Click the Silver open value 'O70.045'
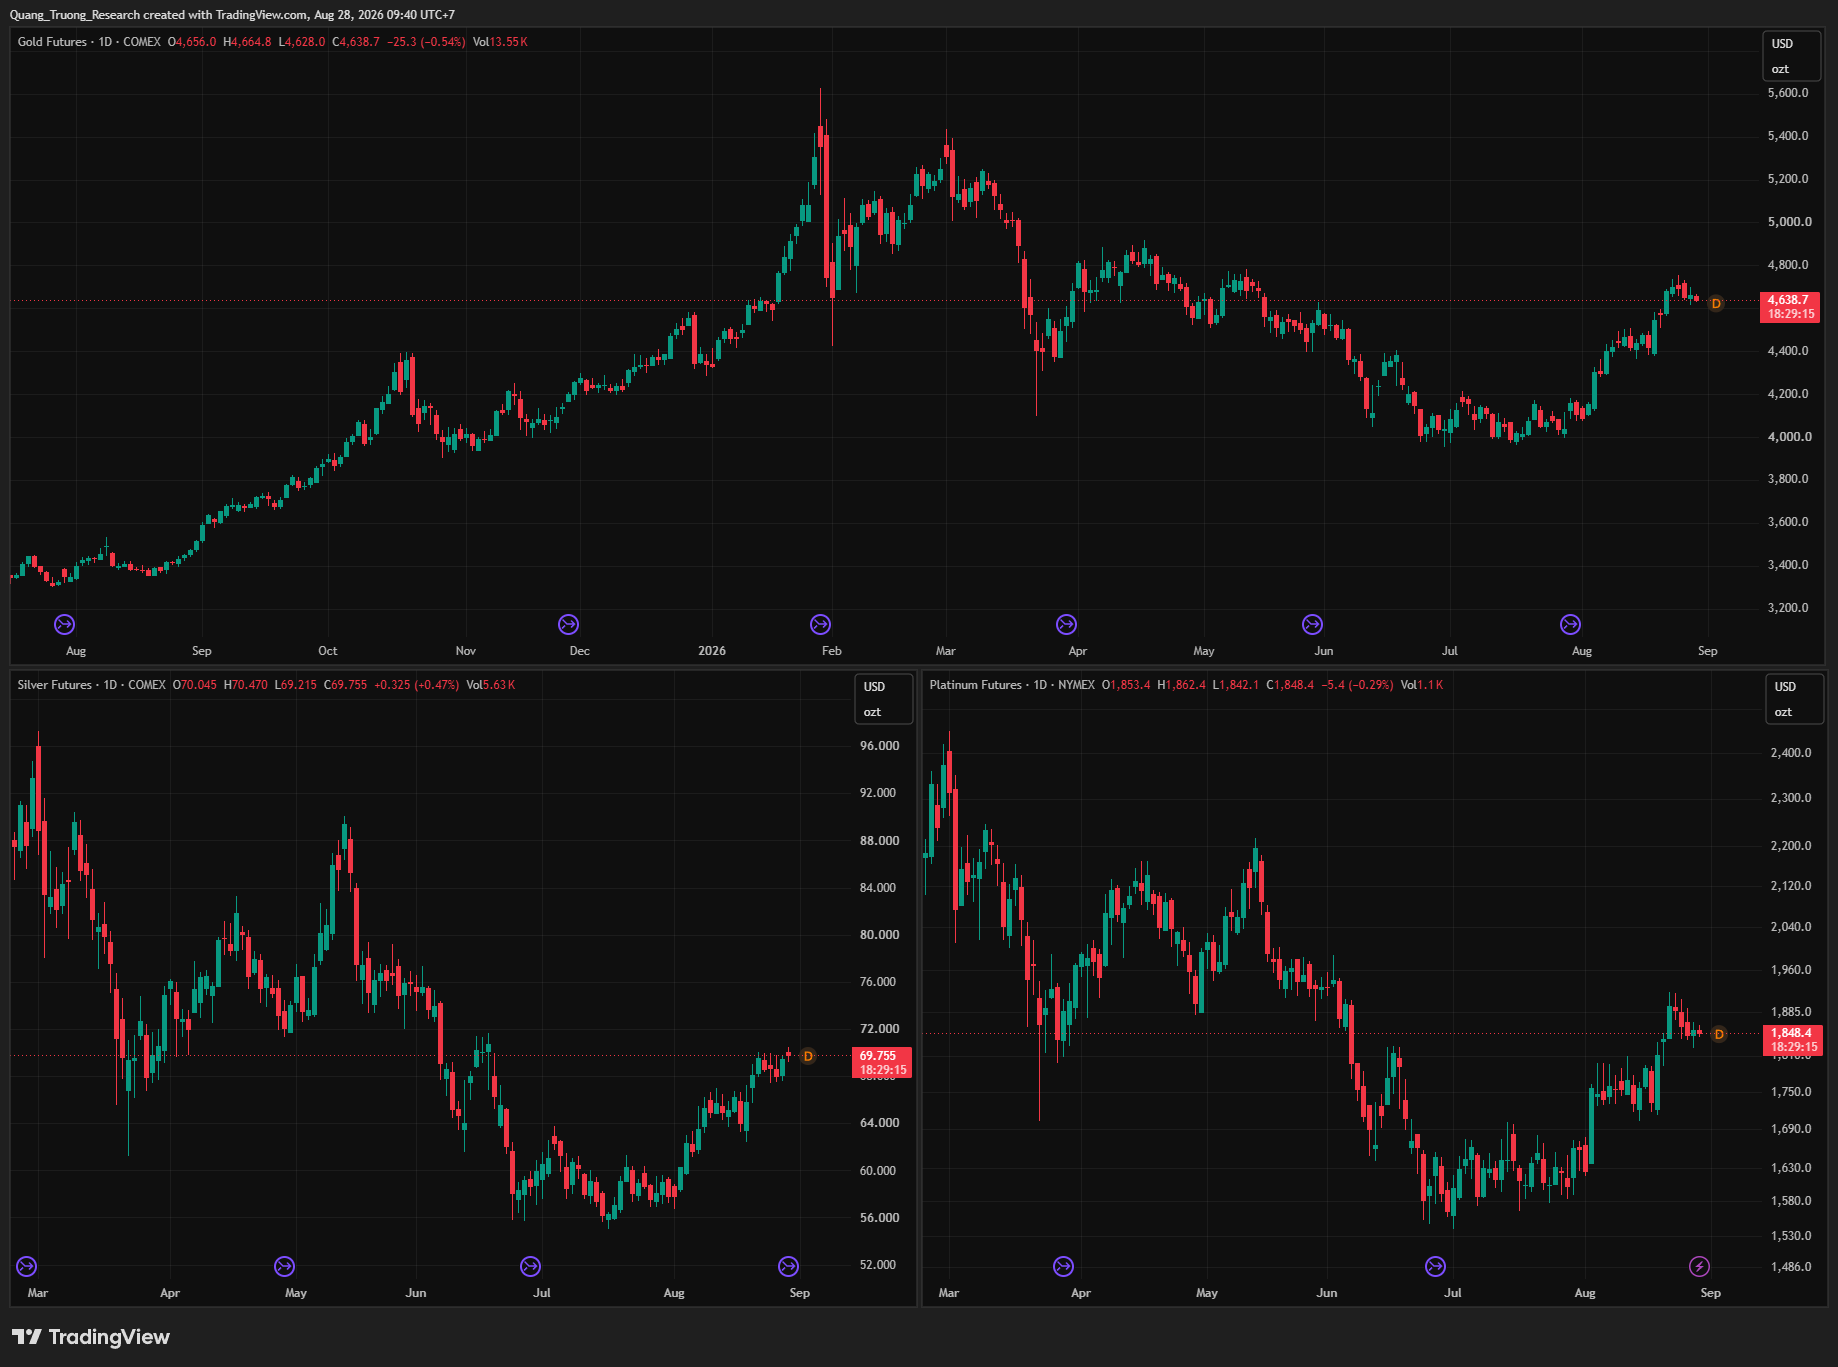 point(195,685)
